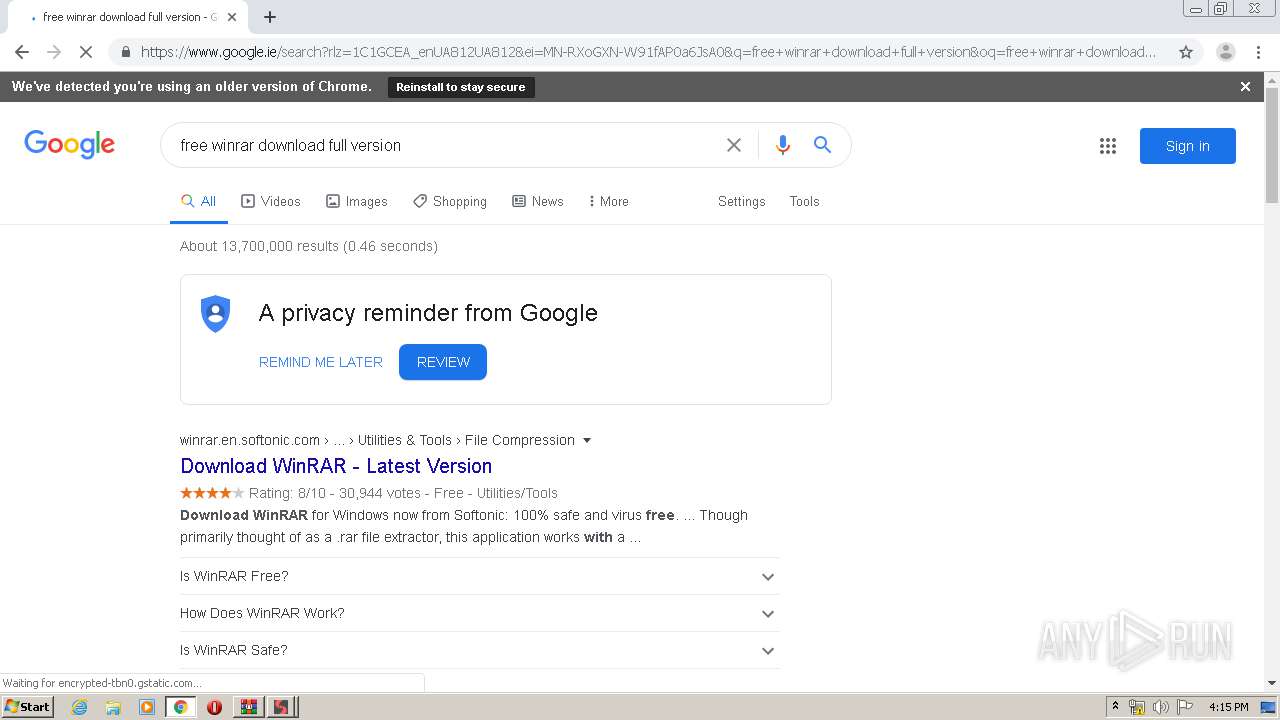The image size is (1280, 720).
Task: Expand the Is WinRAR Free? question
Action: click(x=480, y=576)
